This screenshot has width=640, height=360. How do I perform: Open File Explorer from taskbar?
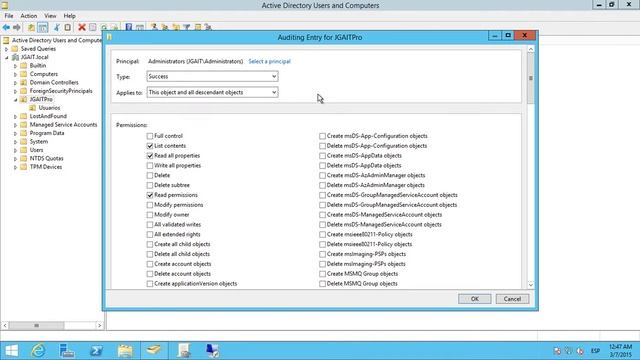(125, 351)
